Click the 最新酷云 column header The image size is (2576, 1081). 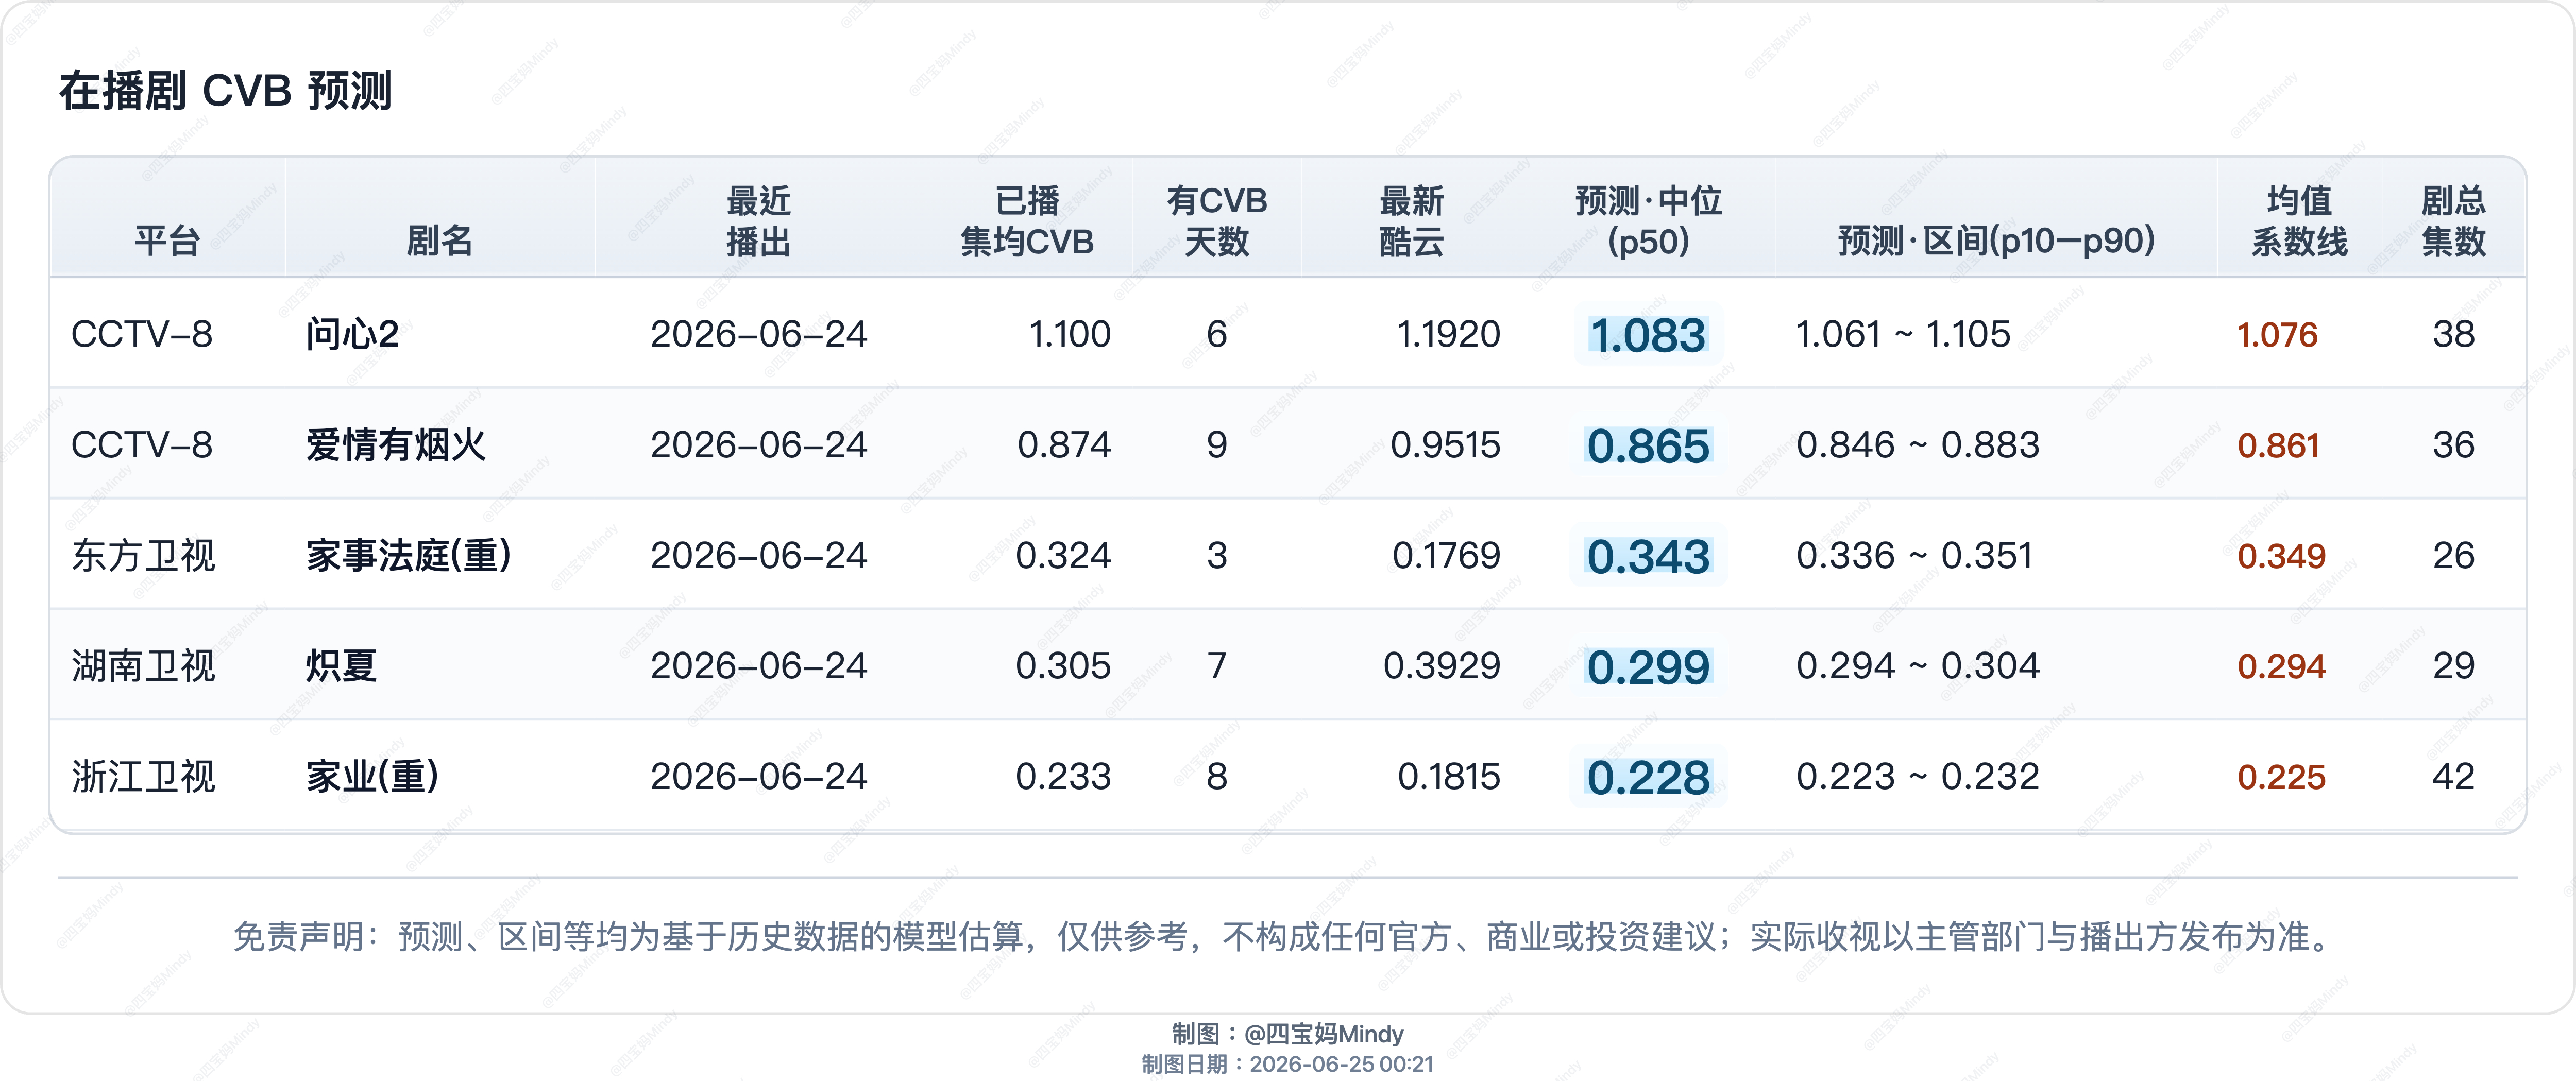click(x=1411, y=221)
